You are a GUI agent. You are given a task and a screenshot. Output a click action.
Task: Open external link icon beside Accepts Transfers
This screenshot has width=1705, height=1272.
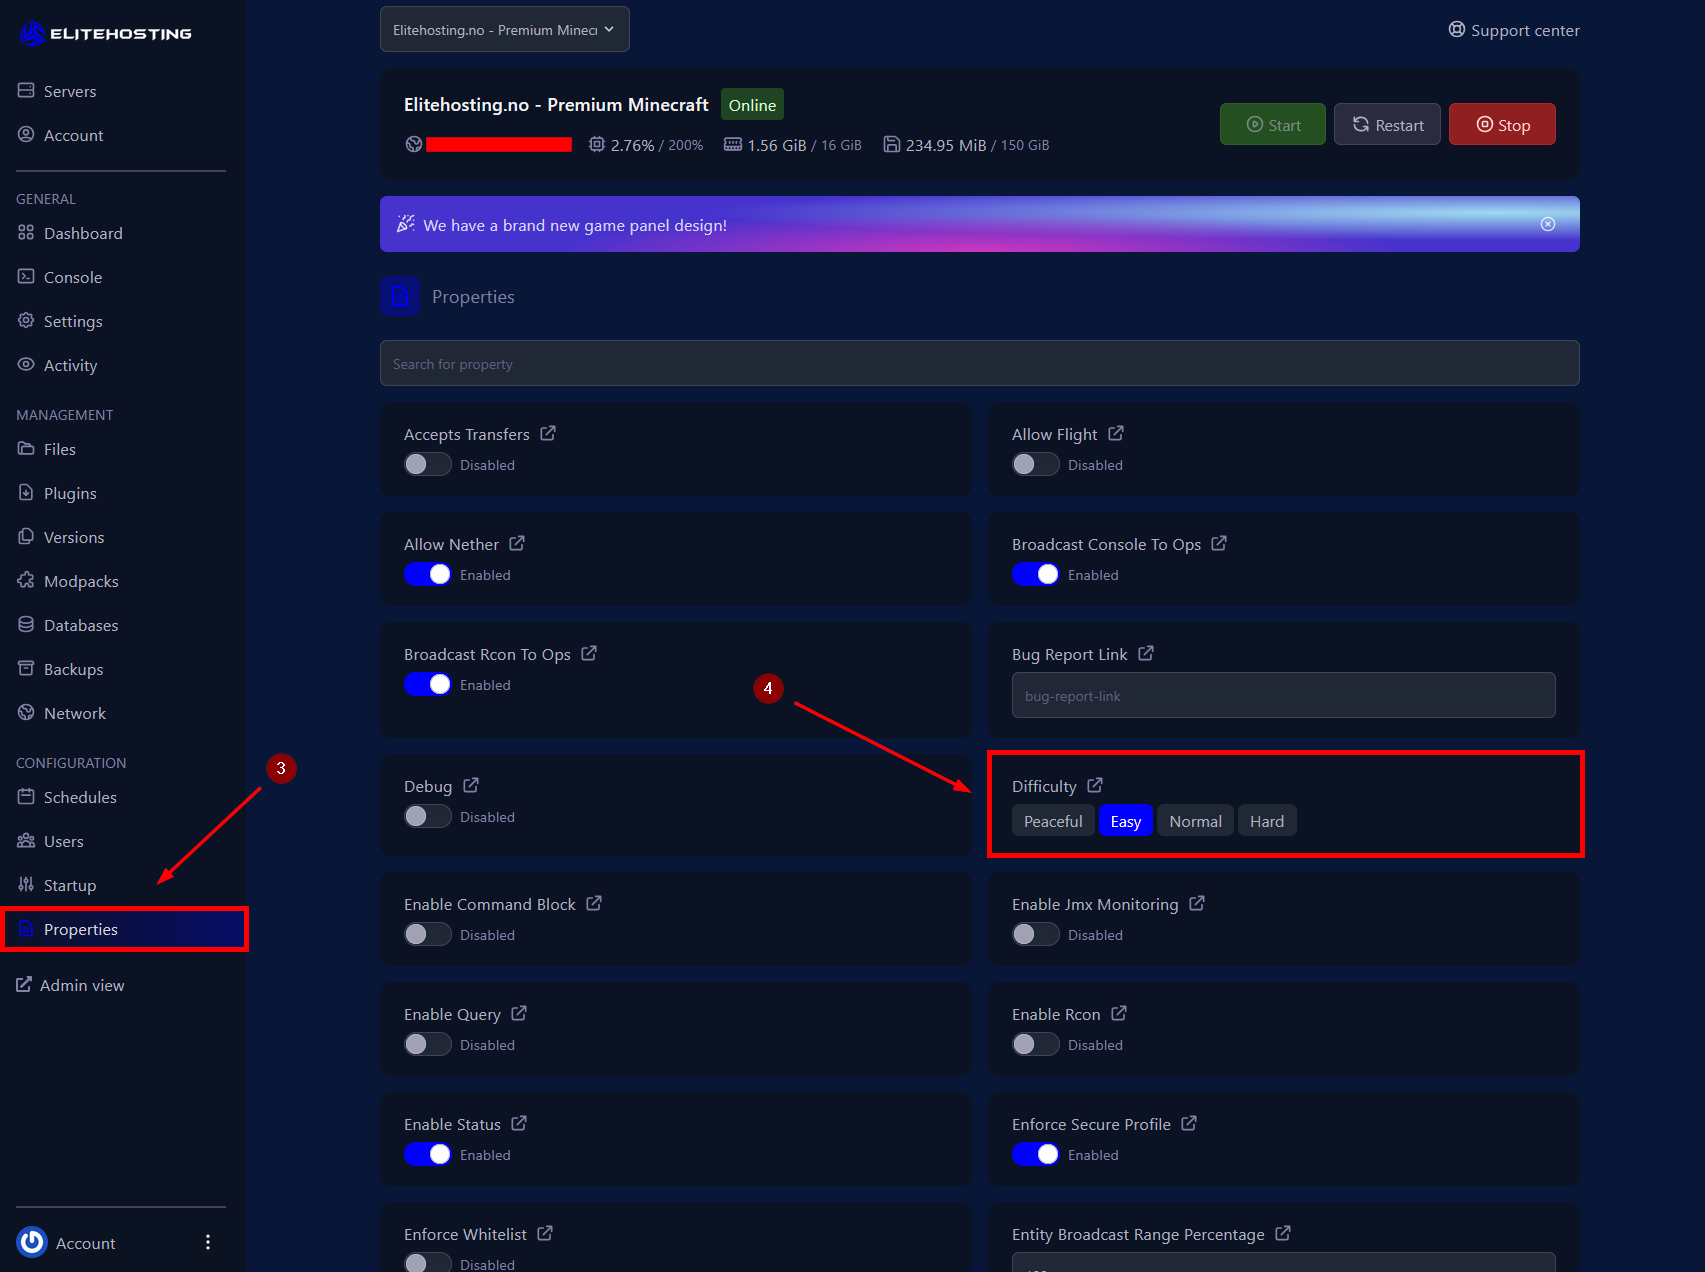pos(548,433)
